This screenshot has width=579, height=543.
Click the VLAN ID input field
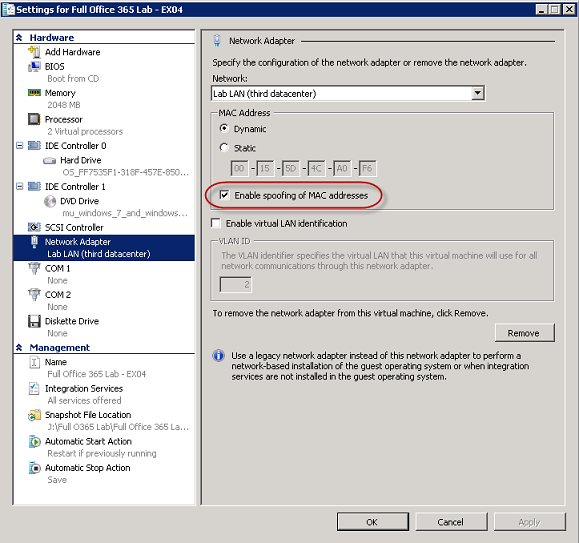pos(236,285)
